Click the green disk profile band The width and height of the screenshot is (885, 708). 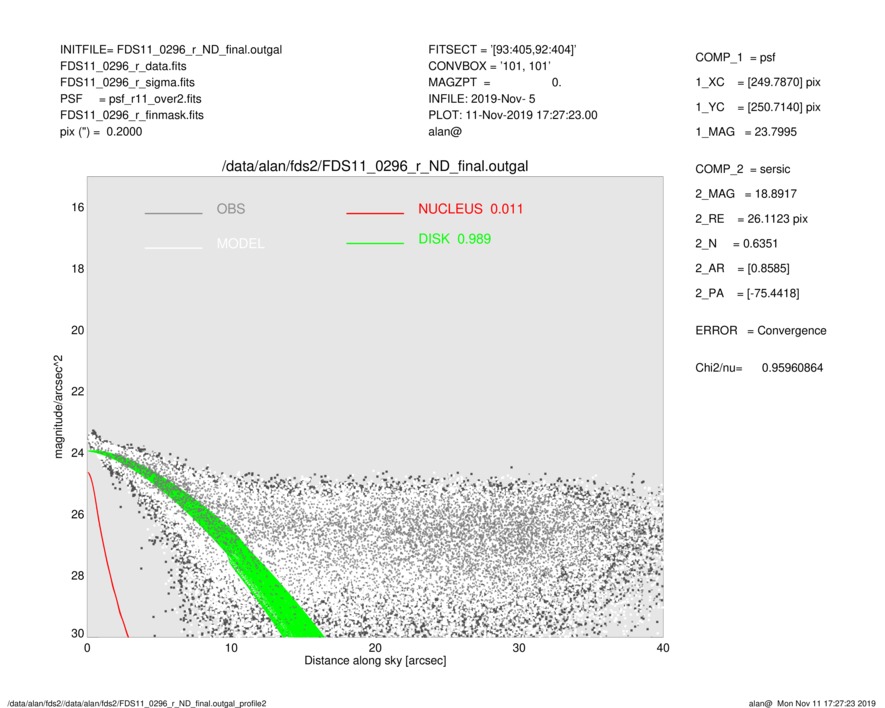[226, 536]
